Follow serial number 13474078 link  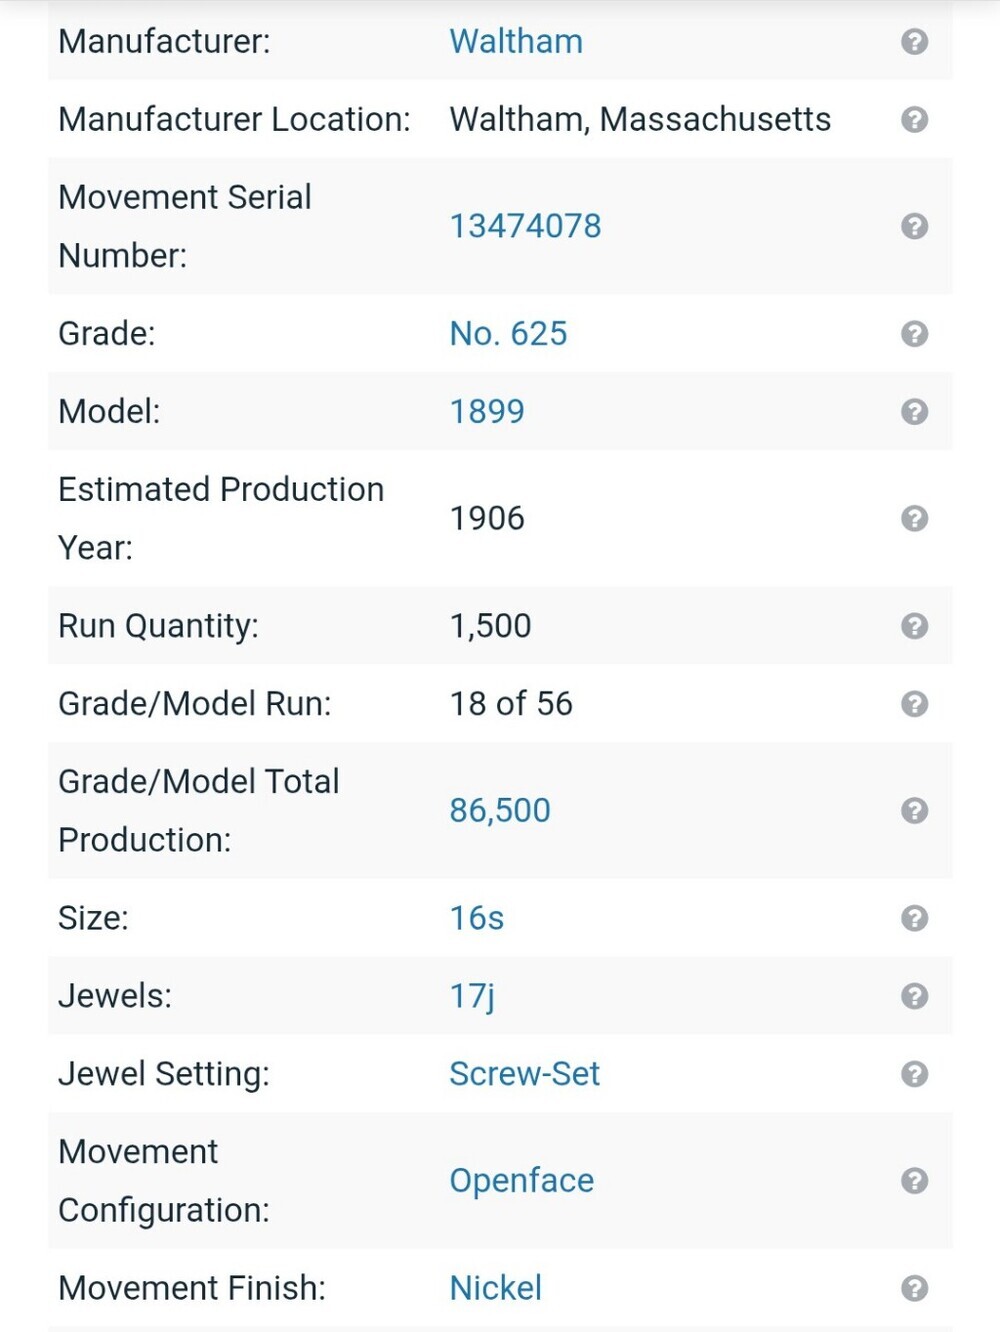[525, 226]
